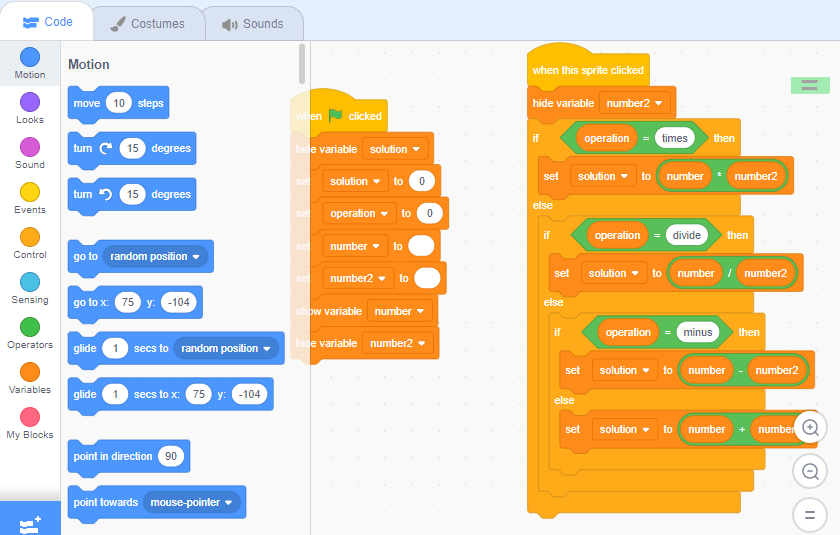Click the Add Extension icon
This screenshot has width=840, height=535.
tap(30, 525)
